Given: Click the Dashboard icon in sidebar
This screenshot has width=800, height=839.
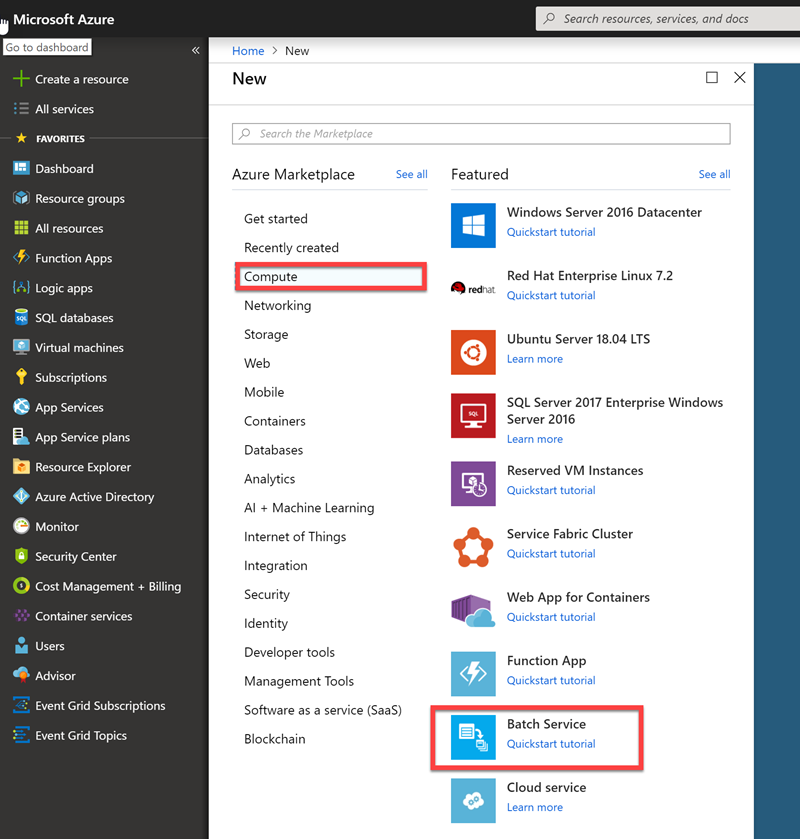Looking at the screenshot, I should (x=21, y=168).
